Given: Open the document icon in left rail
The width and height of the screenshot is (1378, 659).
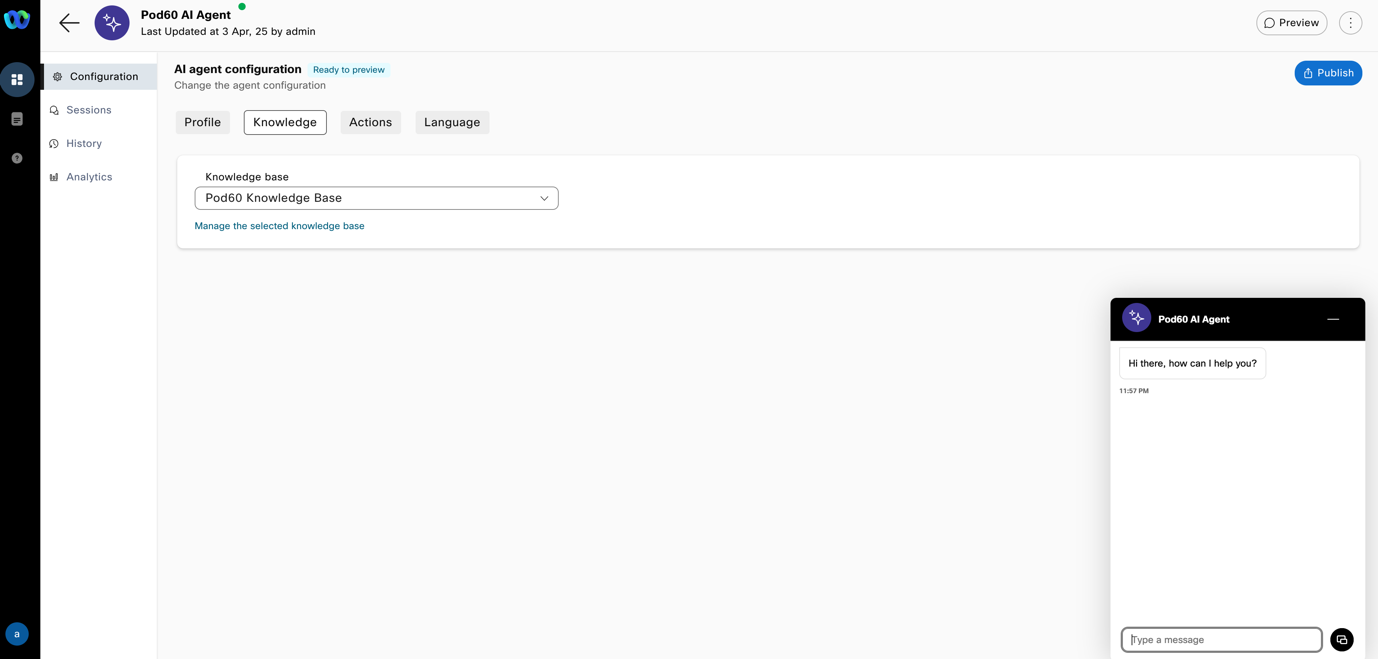Looking at the screenshot, I should (17, 119).
